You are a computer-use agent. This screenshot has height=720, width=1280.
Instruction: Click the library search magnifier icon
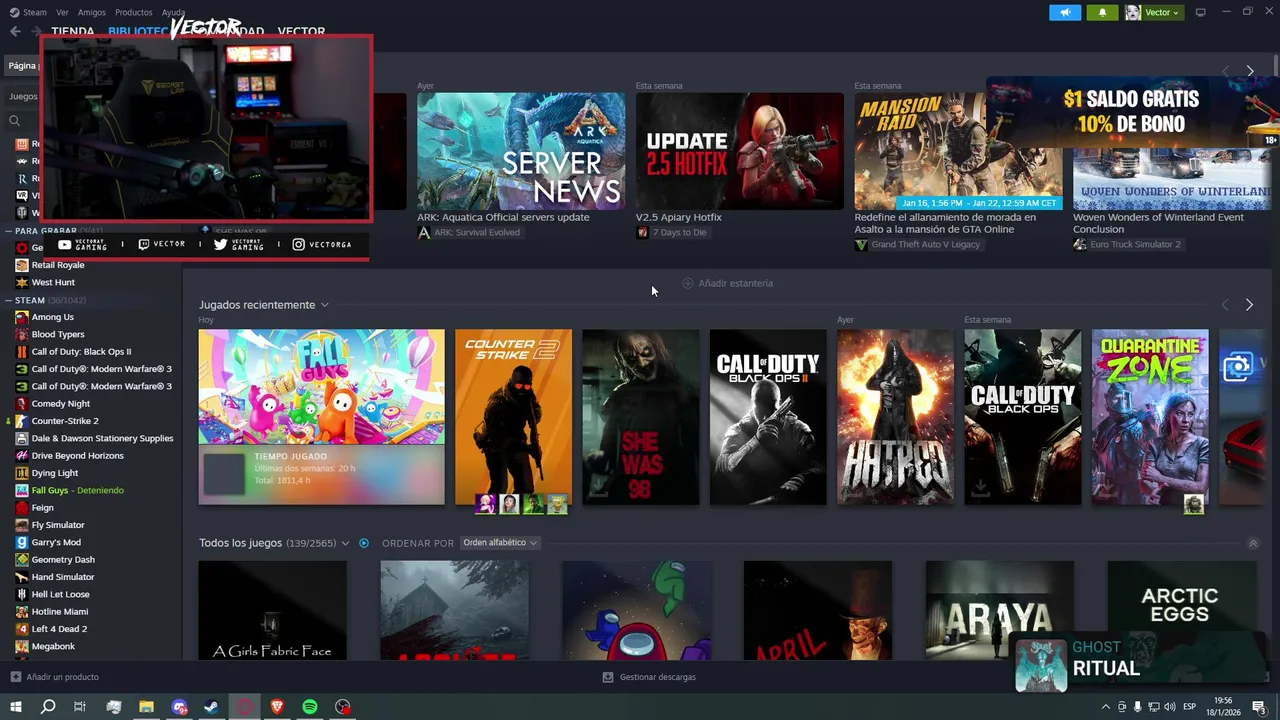14,120
